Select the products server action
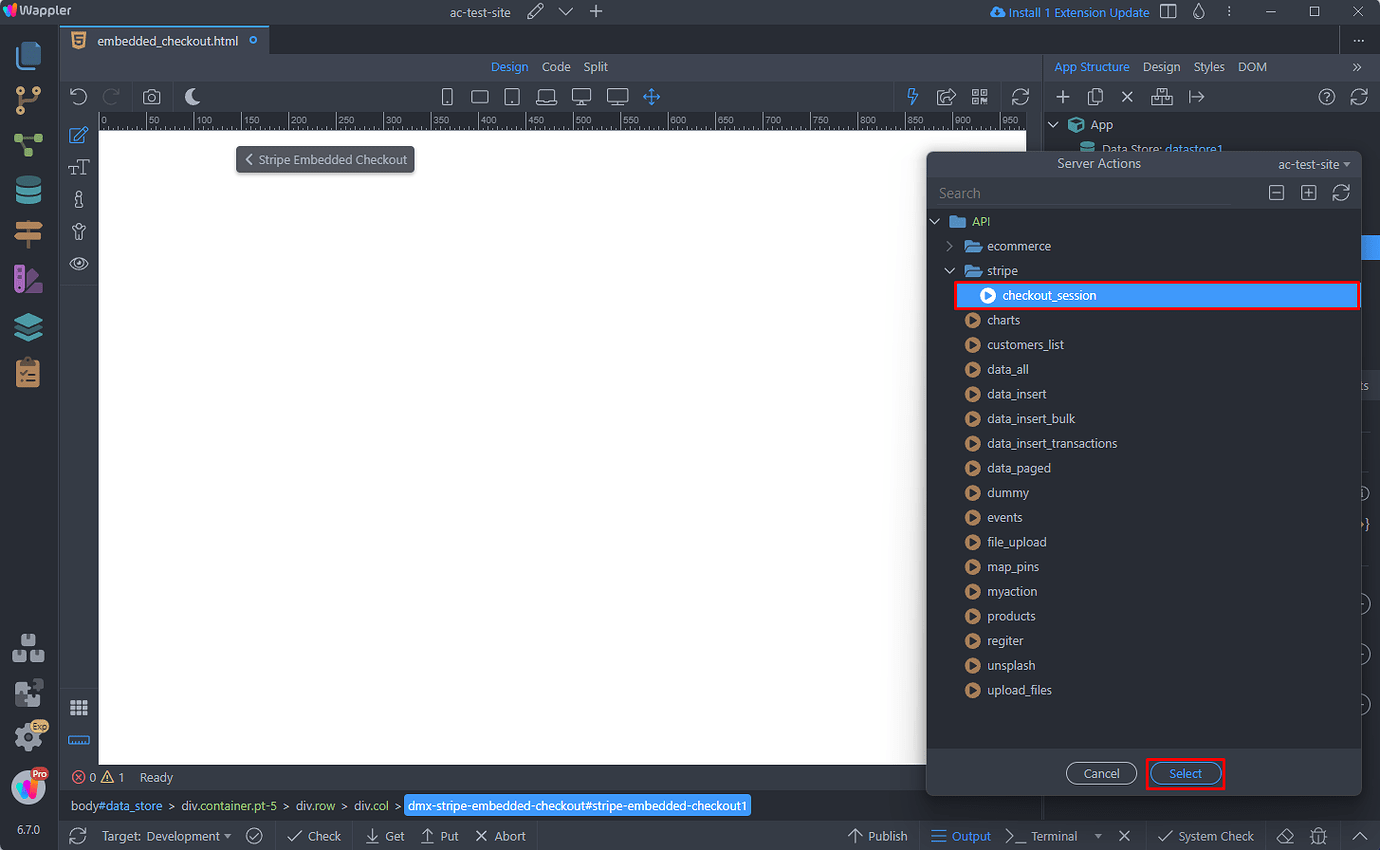Image resolution: width=1380 pixels, height=850 pixels. (x=1010, y=616)
